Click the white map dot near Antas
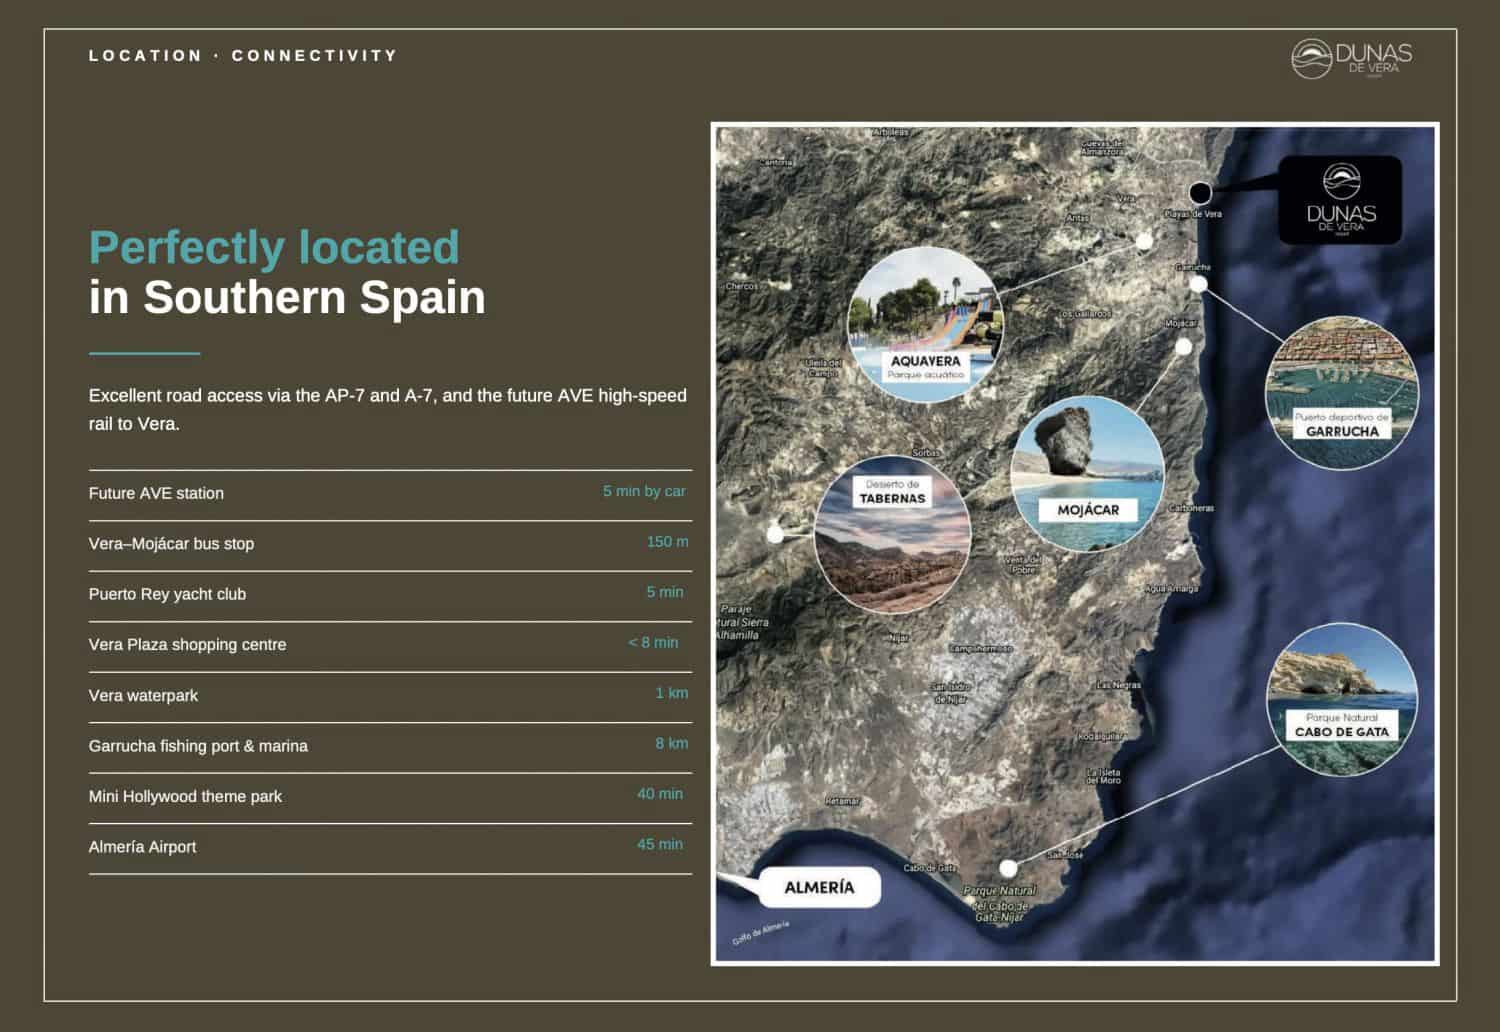This screenshot has height=1032, width=1500. (1144, 241)
